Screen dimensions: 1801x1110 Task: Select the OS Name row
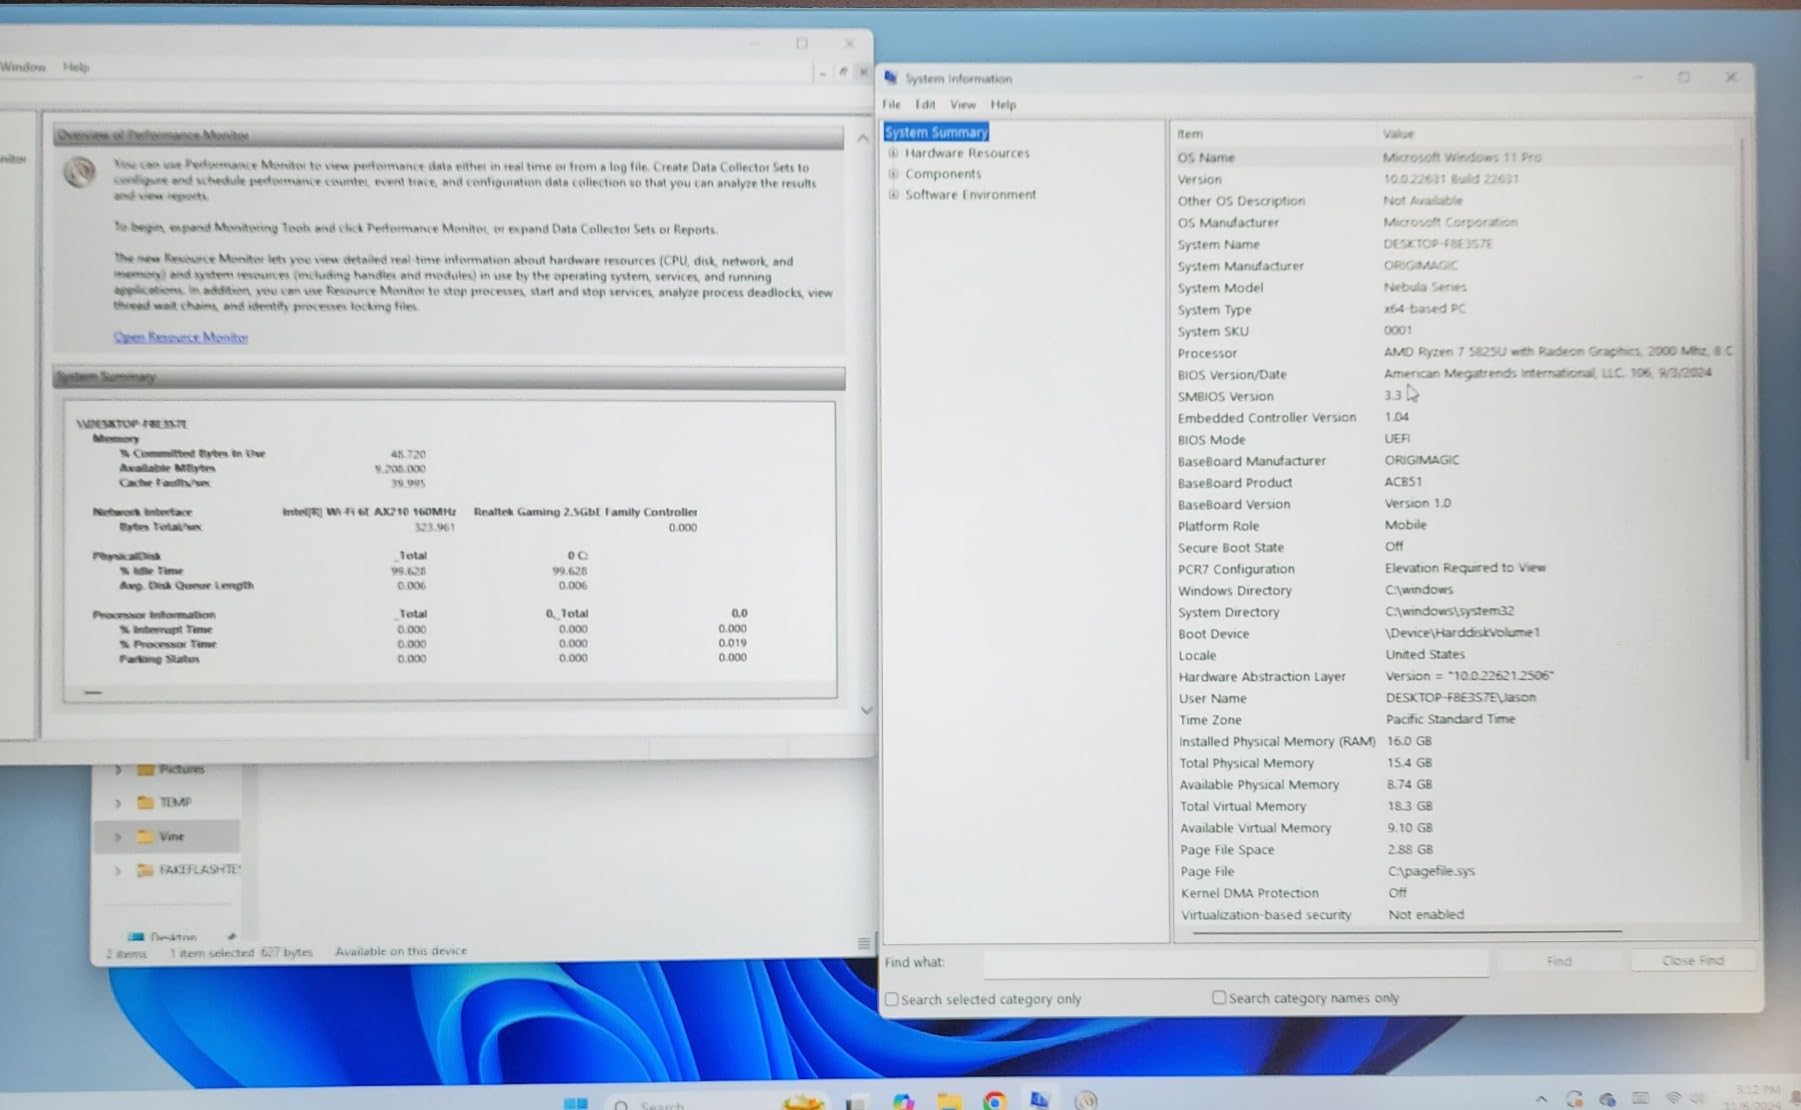coord(1456,157)
